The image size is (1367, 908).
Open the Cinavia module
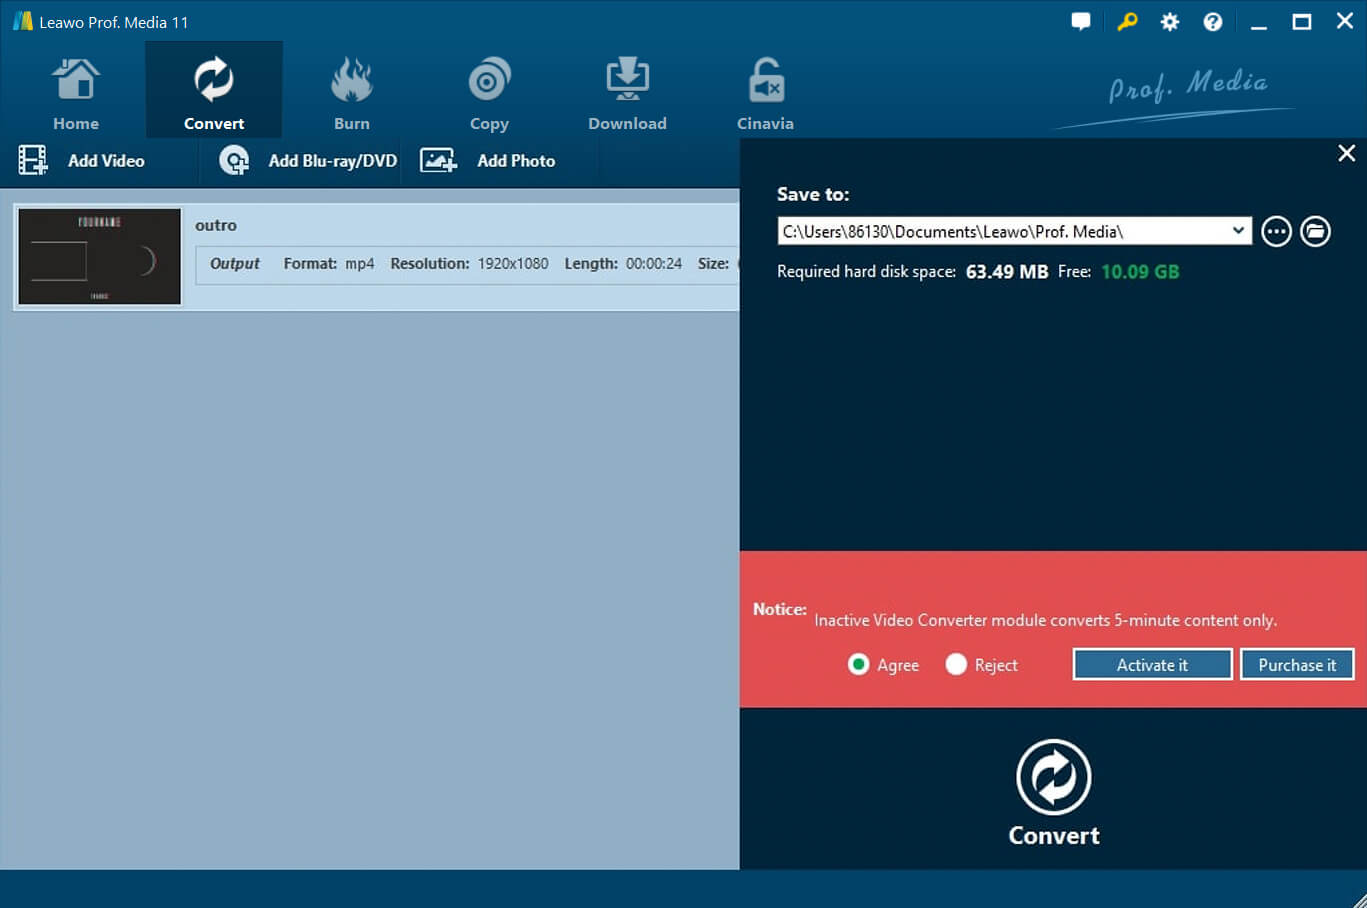[765, 90]
